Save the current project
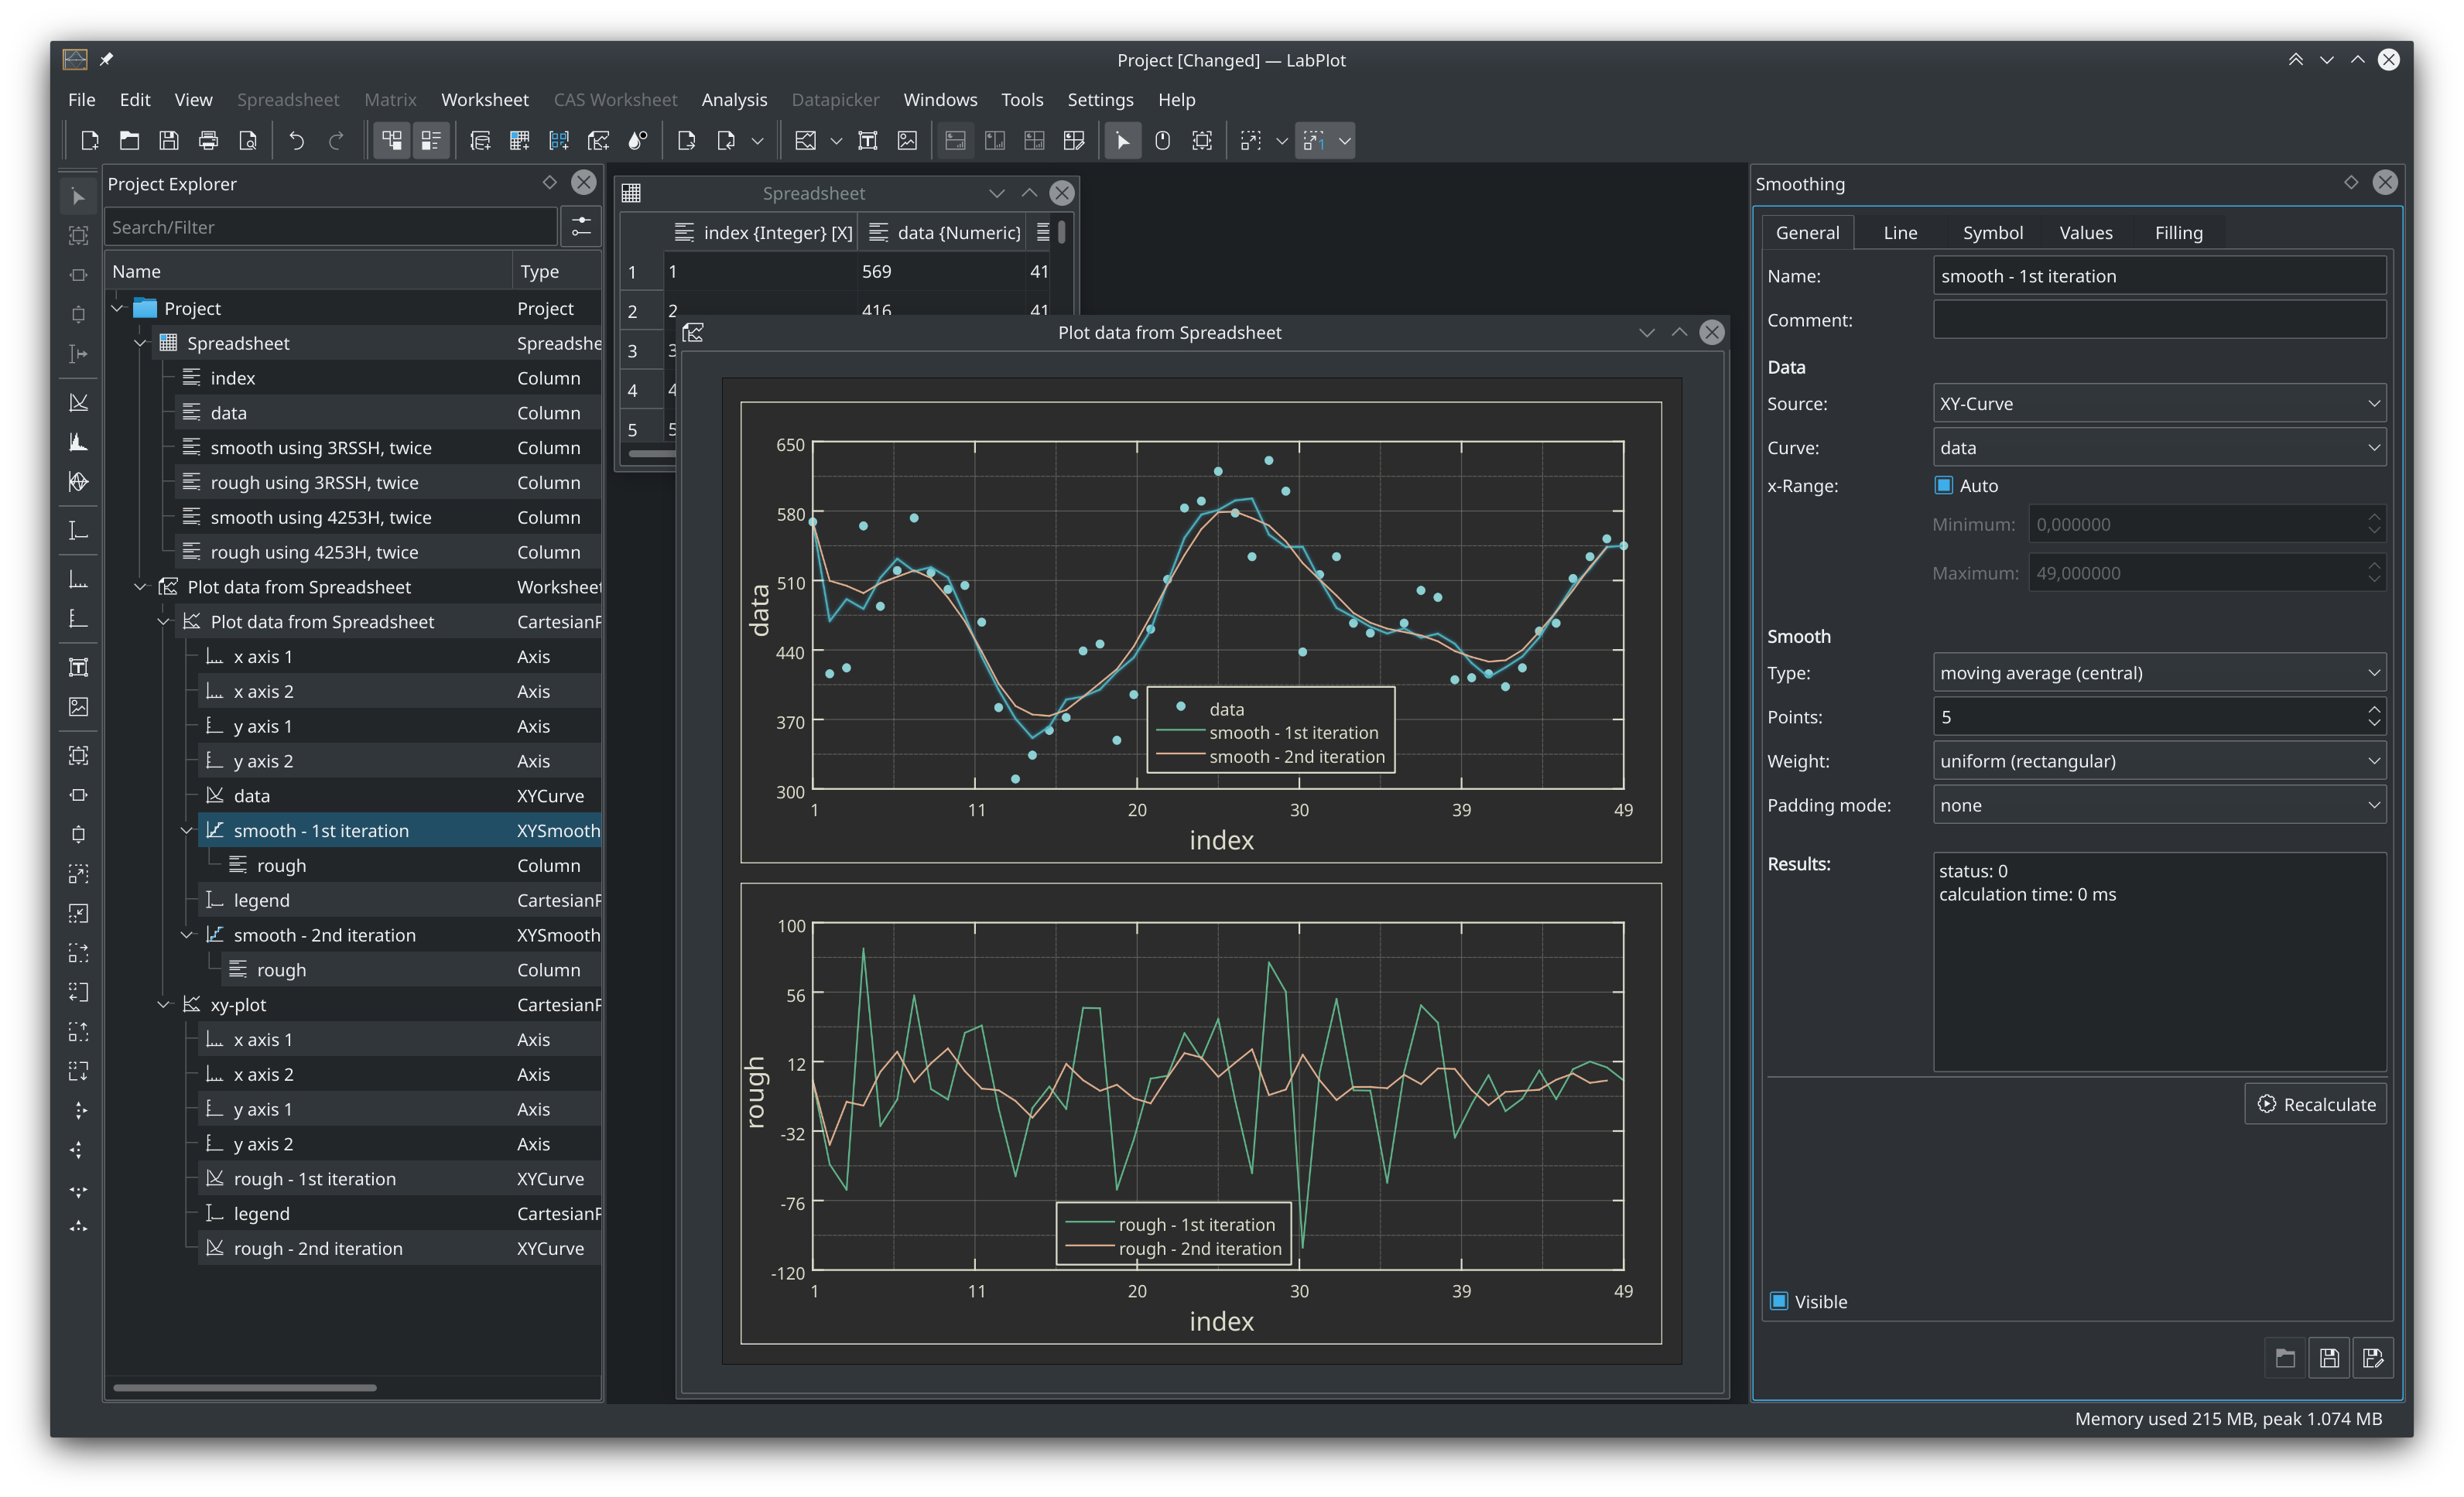This screenshot has width=2464, height=1497. [168, 140]
